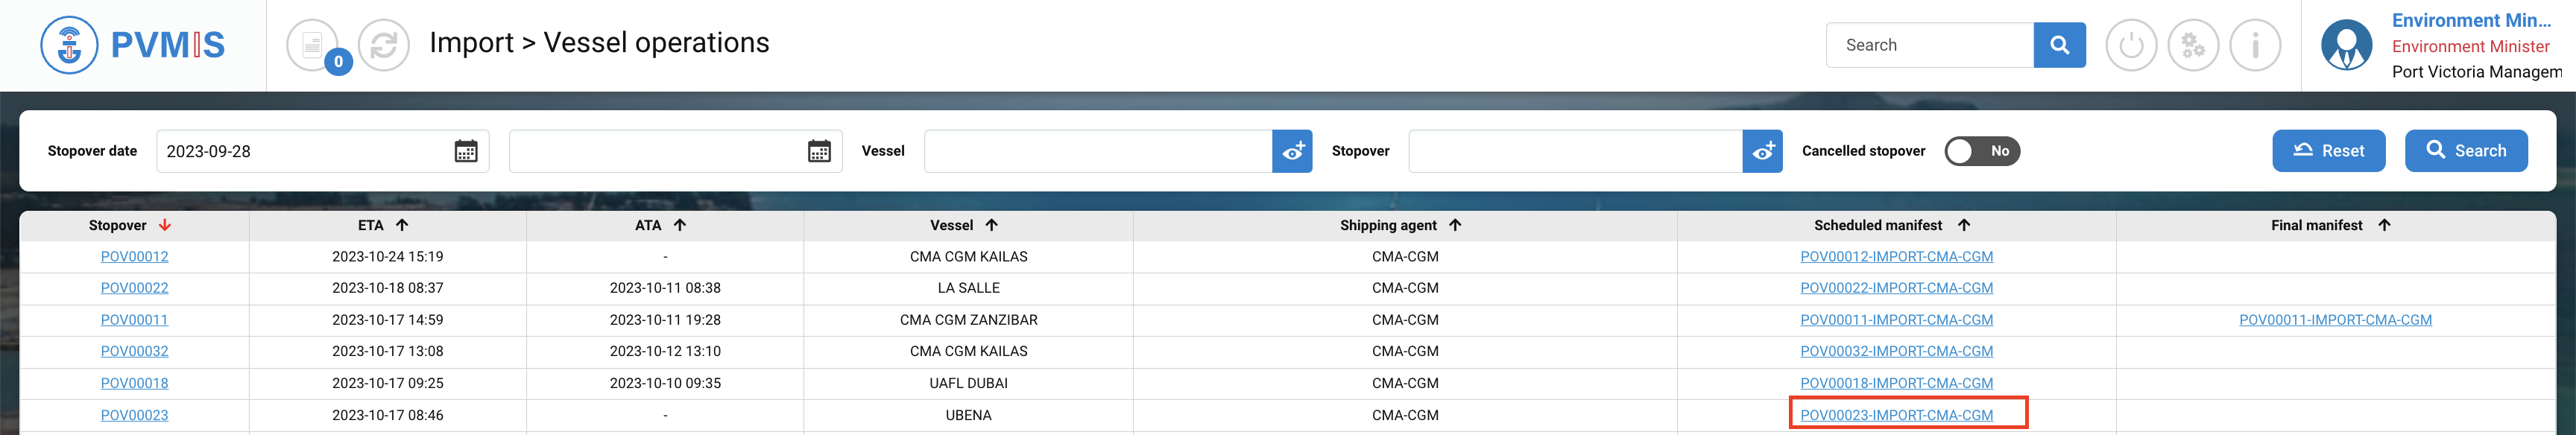
Task: Toggle the Cancelled stopover switch
Action: pyautogui.click(x=1981, y=151)
